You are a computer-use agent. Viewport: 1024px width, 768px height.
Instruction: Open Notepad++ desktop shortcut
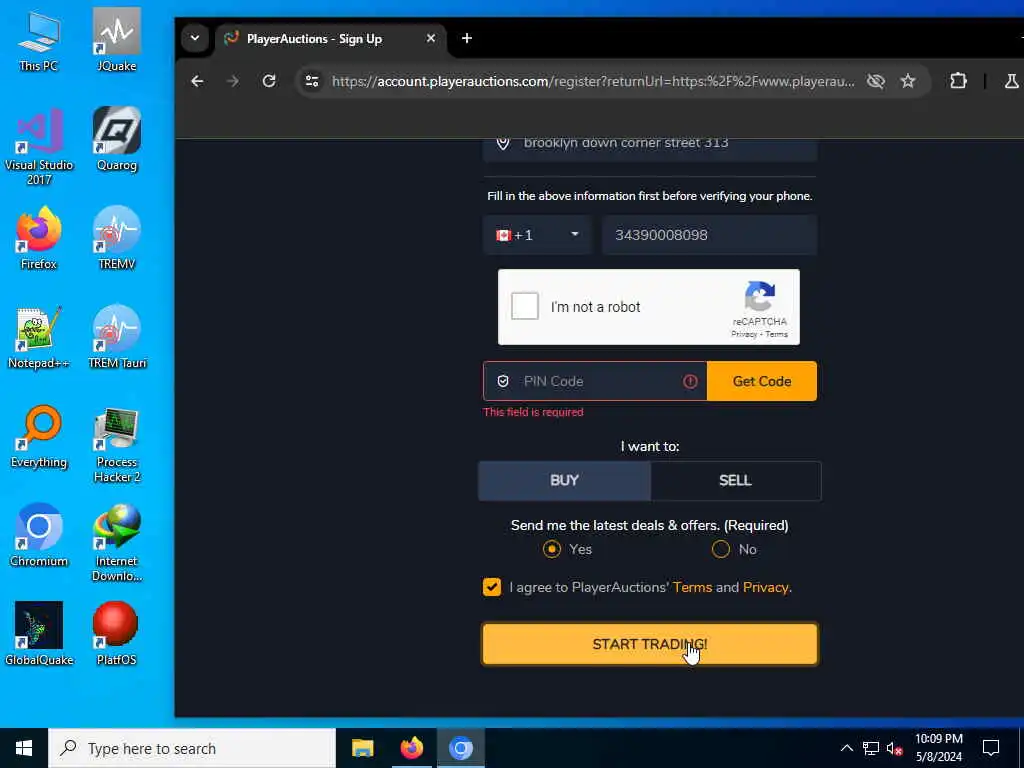tap(39, 337)
